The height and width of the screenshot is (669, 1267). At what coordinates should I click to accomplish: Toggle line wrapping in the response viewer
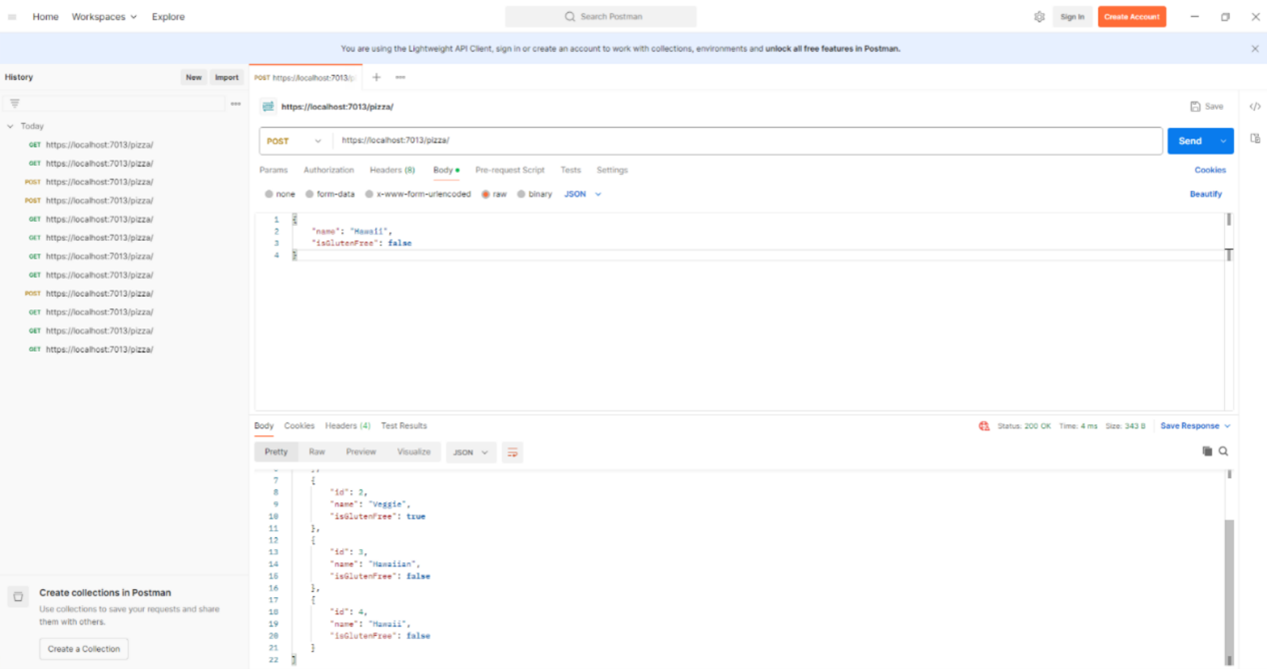(513, 452)
